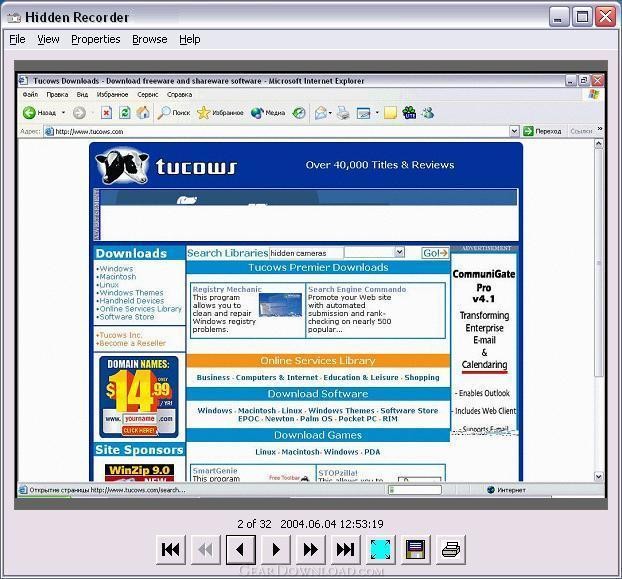Viewport: 622px width, 579px height.
Task: Click the Pocket PC link under Download Software
Action: pos(357,418)
